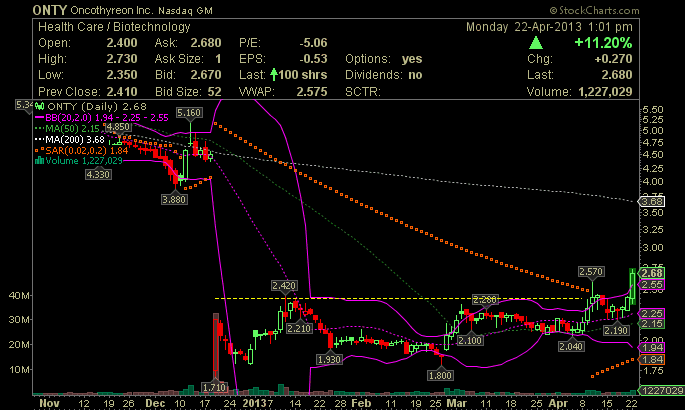Viewport: 685px width, 410px height.
Task: Click the 1.710 low price label
Action: pos(214,387)
